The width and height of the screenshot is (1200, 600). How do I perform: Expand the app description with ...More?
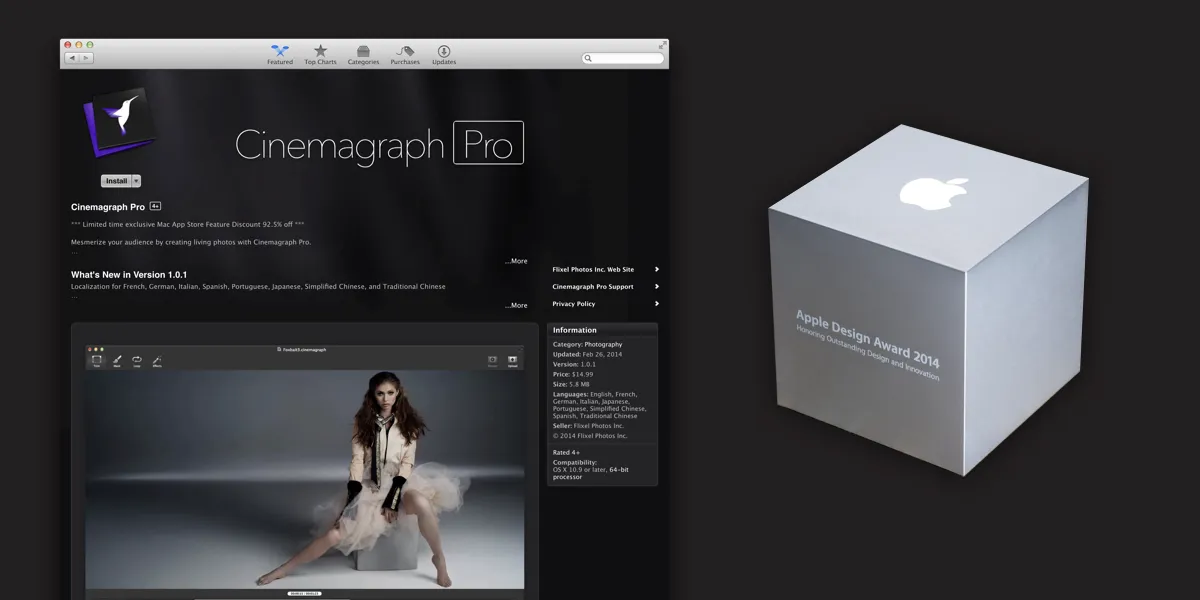[x=516, y=261]
